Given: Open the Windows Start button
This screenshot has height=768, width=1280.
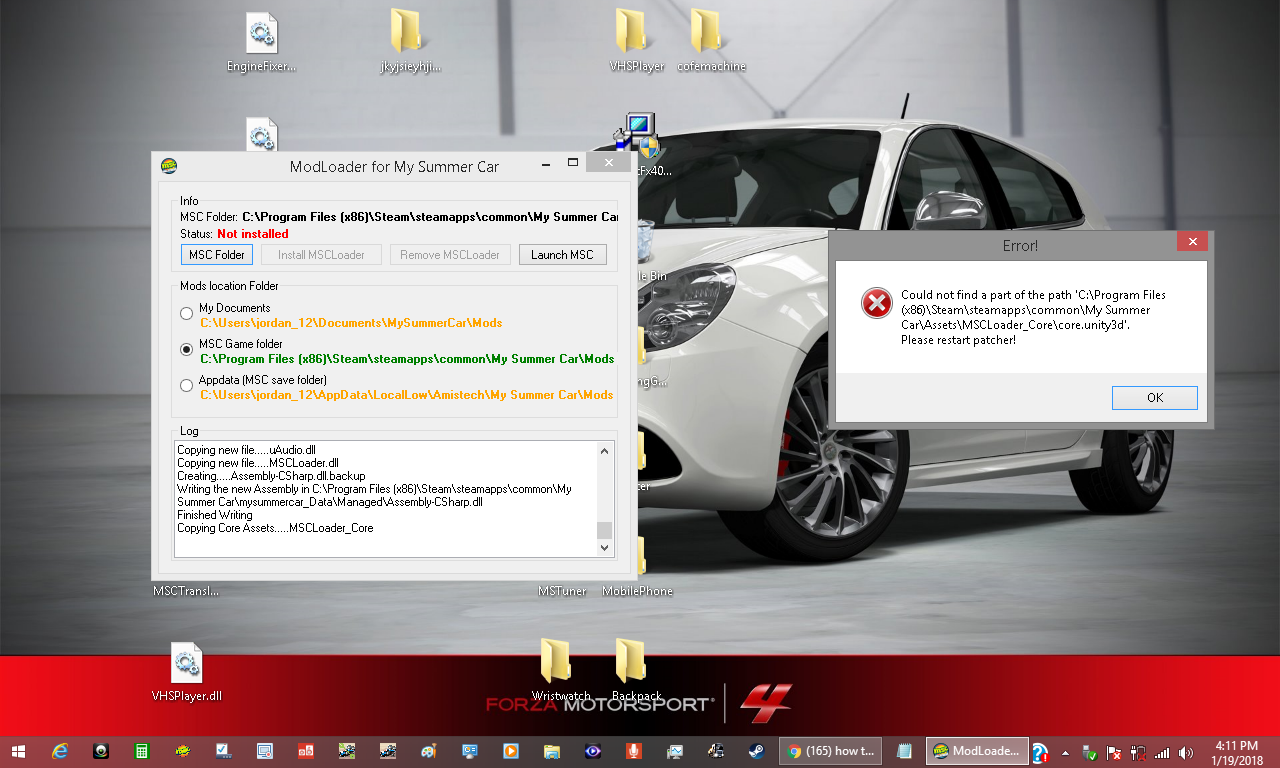Looking at the screenshot, I should click(18, 752).
